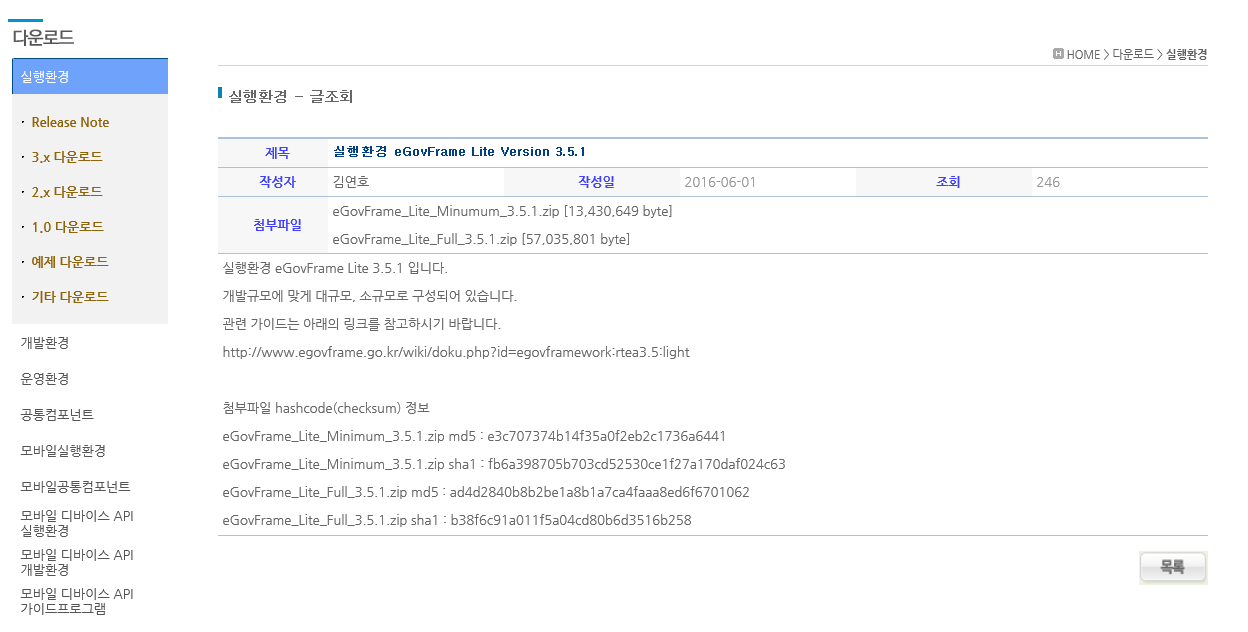This screenshot has width=1248, height=632.
Task: Download eGovFrame_Lite_Minumum_3.5.1.zip attachment
Action: pos(446,211)
